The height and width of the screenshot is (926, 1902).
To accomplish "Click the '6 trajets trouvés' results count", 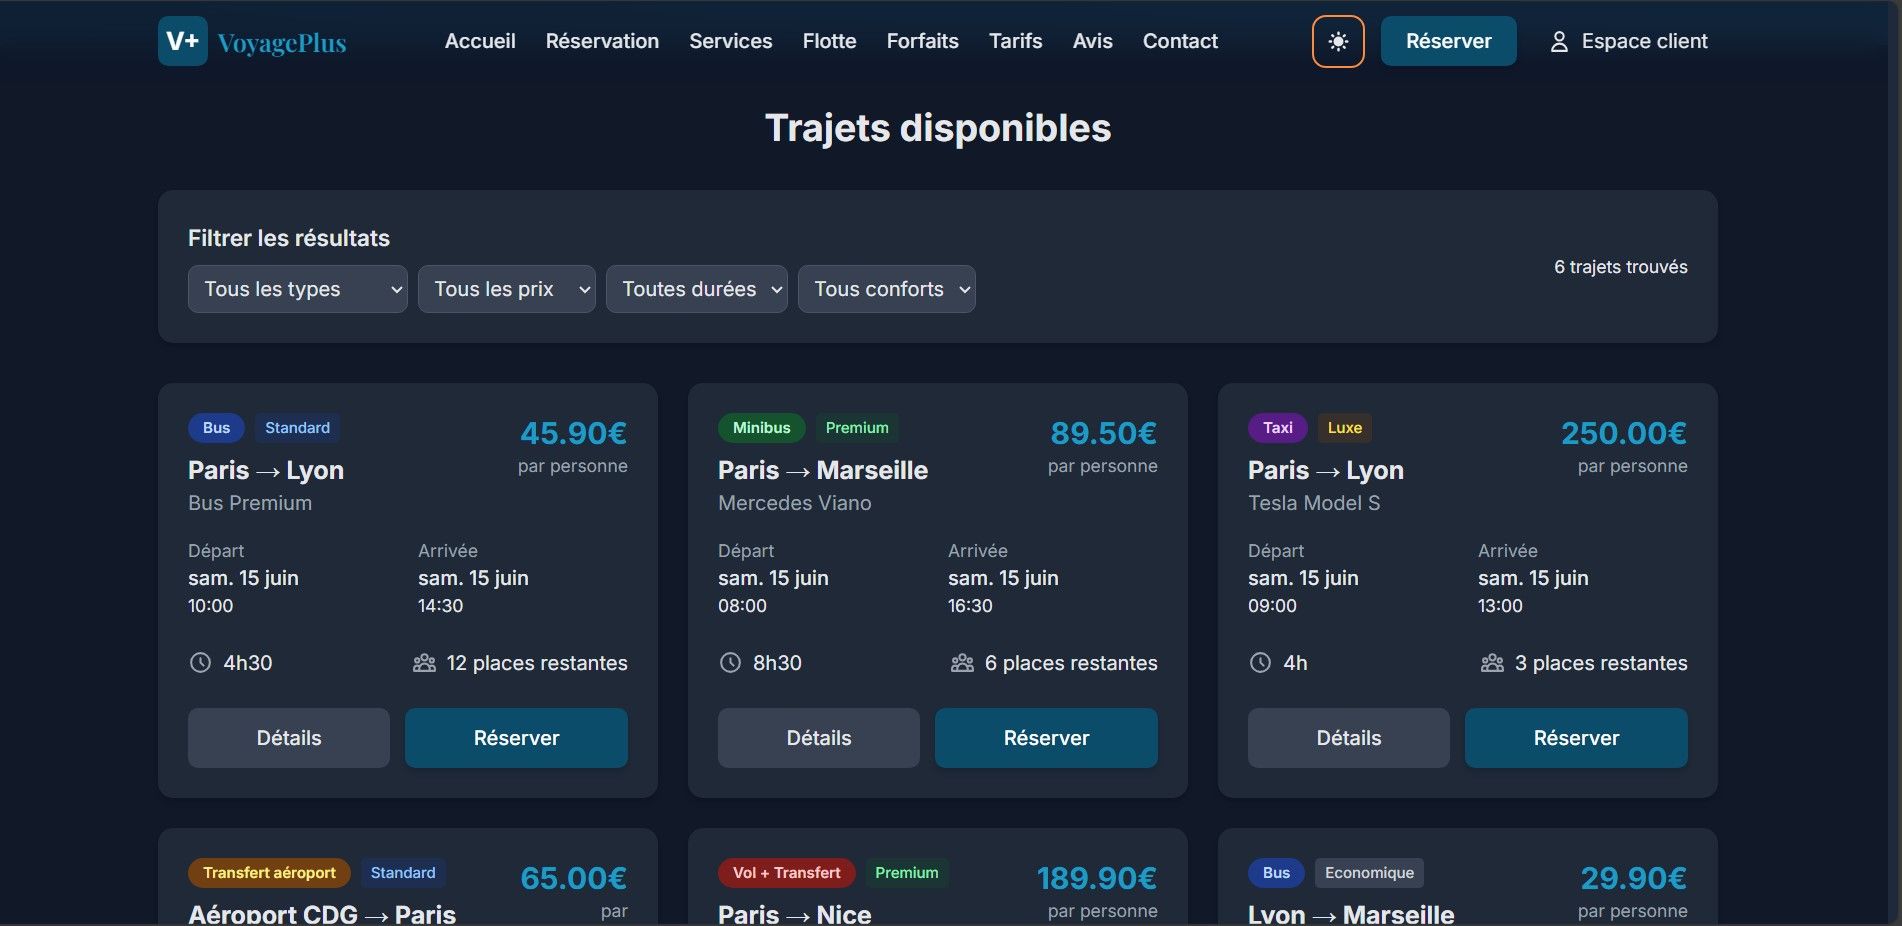I will [x=1621, y=267].
